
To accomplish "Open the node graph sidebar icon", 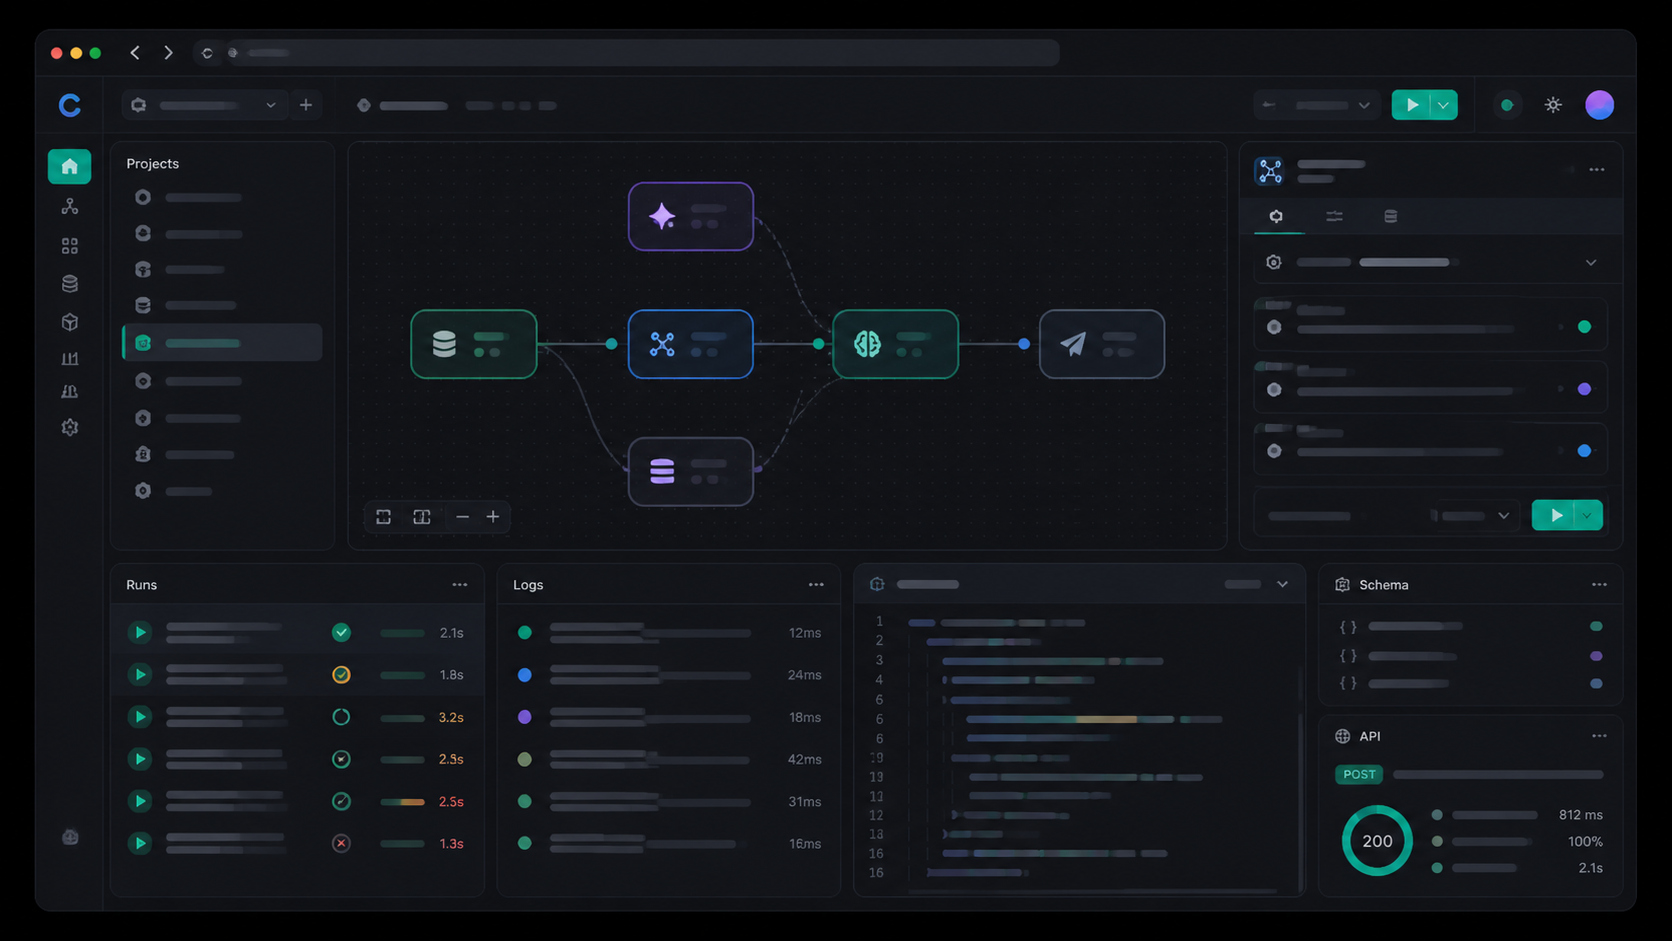I will click(x=69, y=206).
